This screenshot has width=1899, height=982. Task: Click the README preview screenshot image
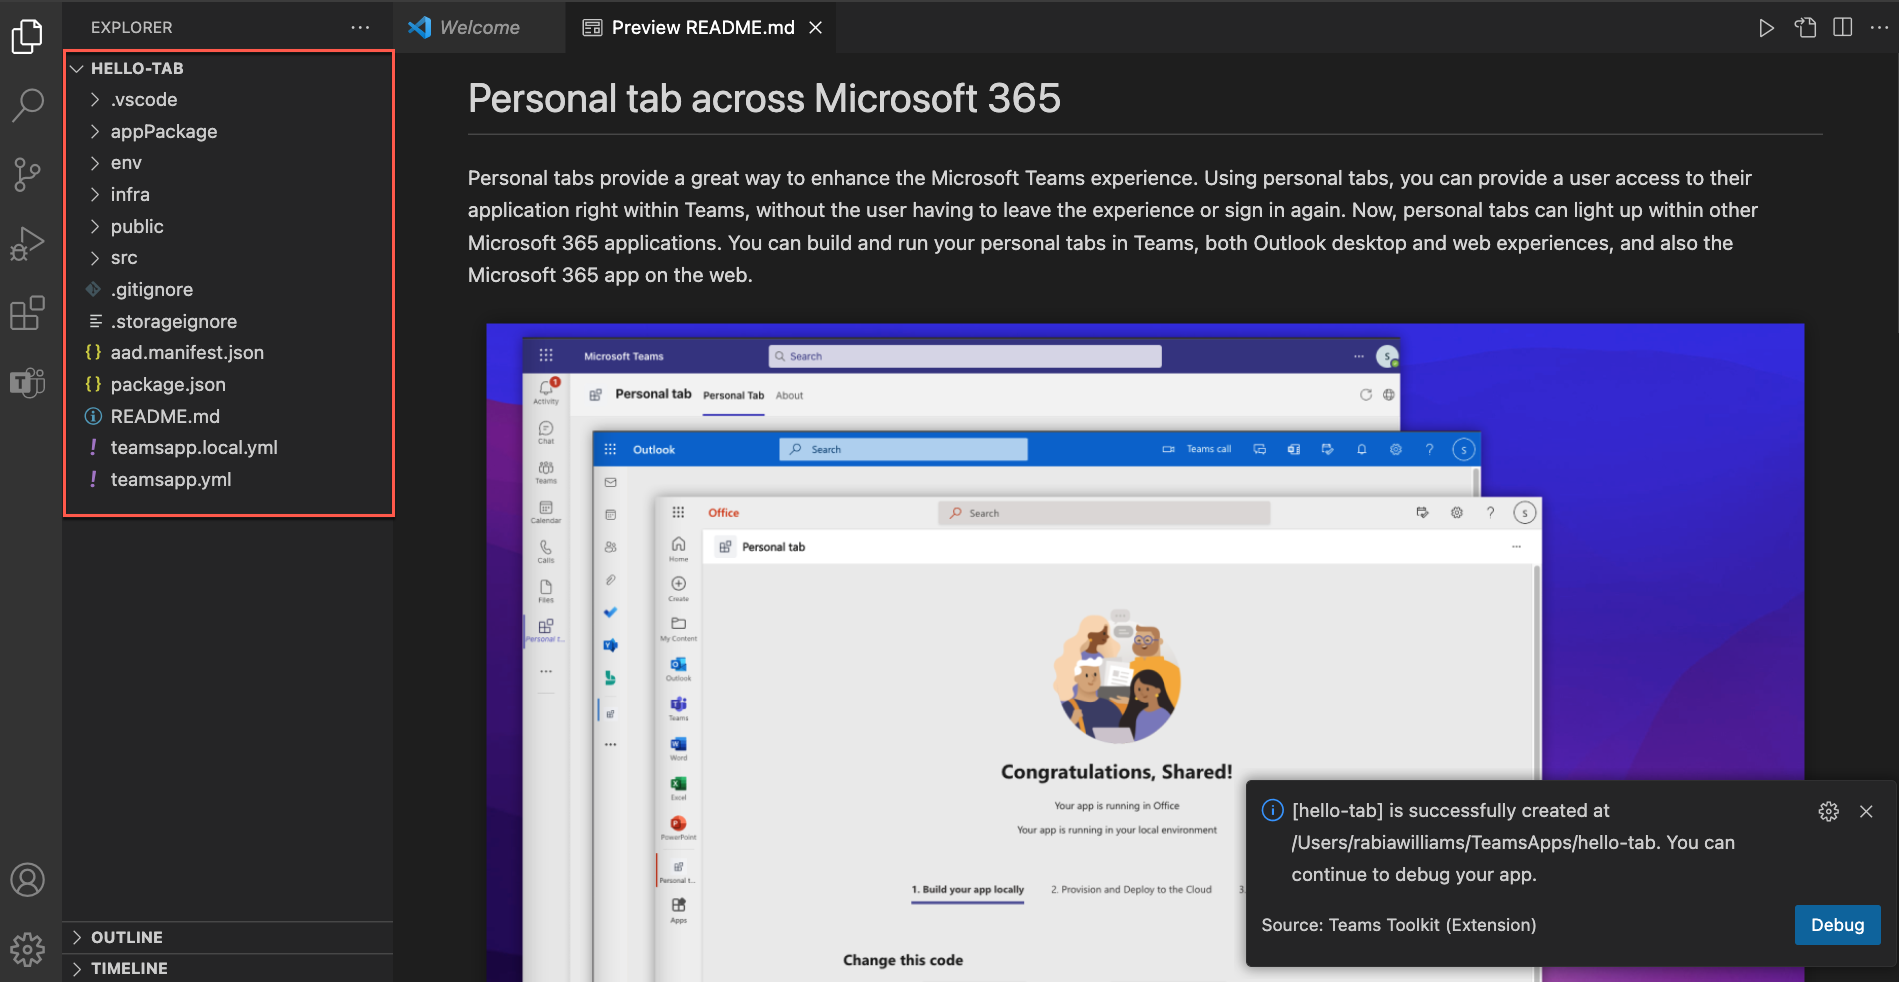point(1145,652)
